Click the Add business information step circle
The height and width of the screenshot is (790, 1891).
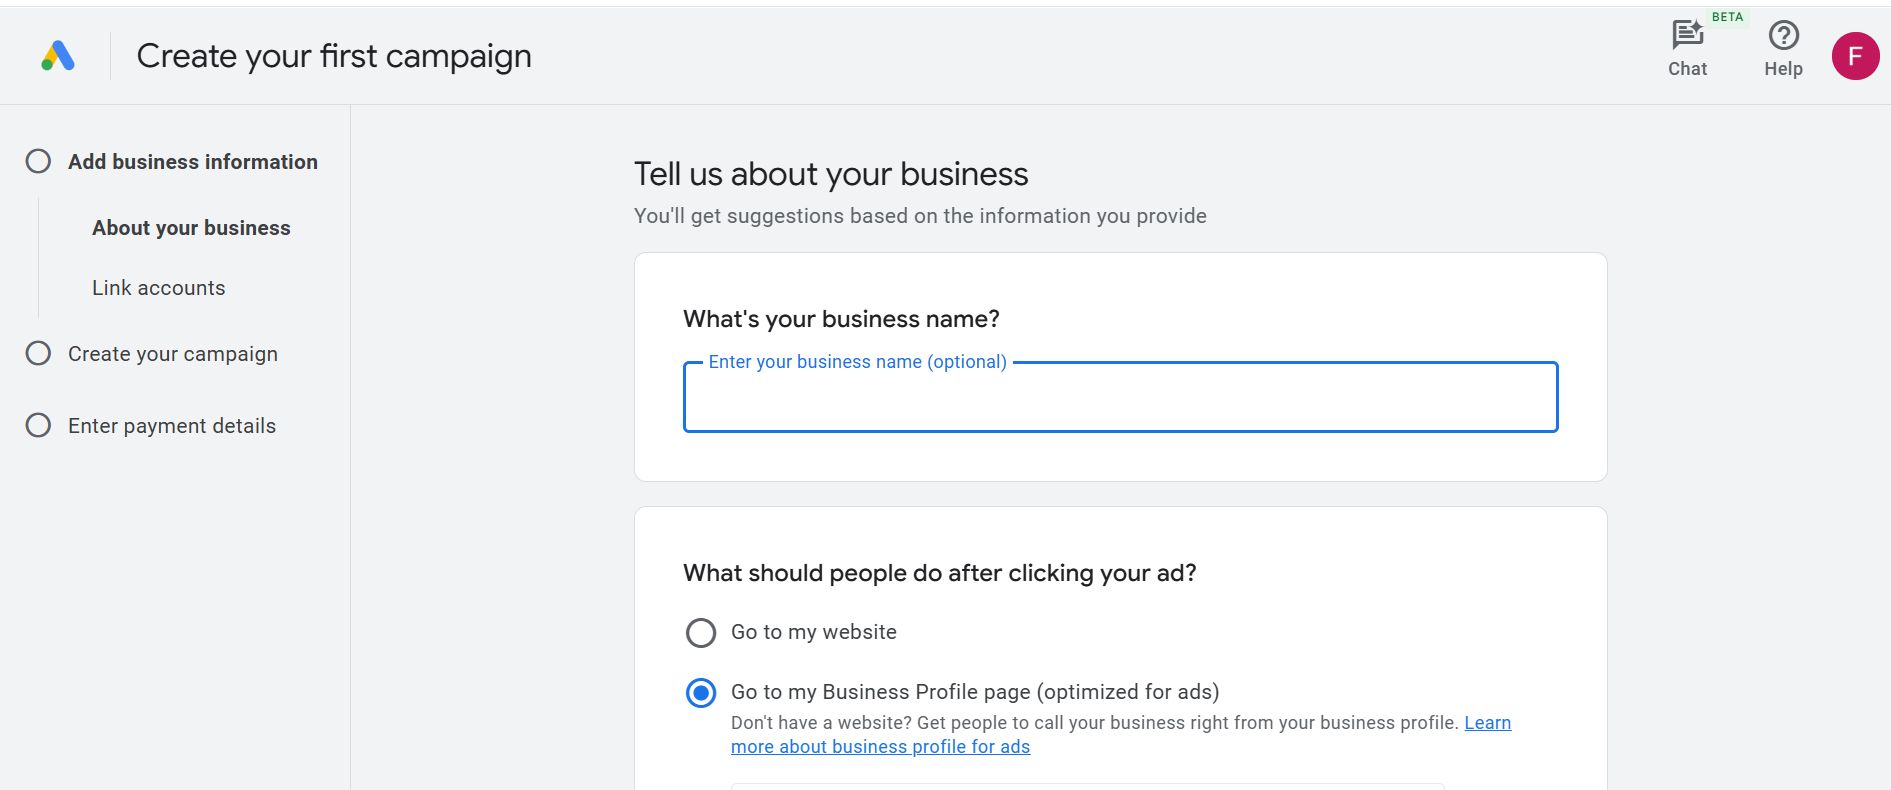coord(38,161)
